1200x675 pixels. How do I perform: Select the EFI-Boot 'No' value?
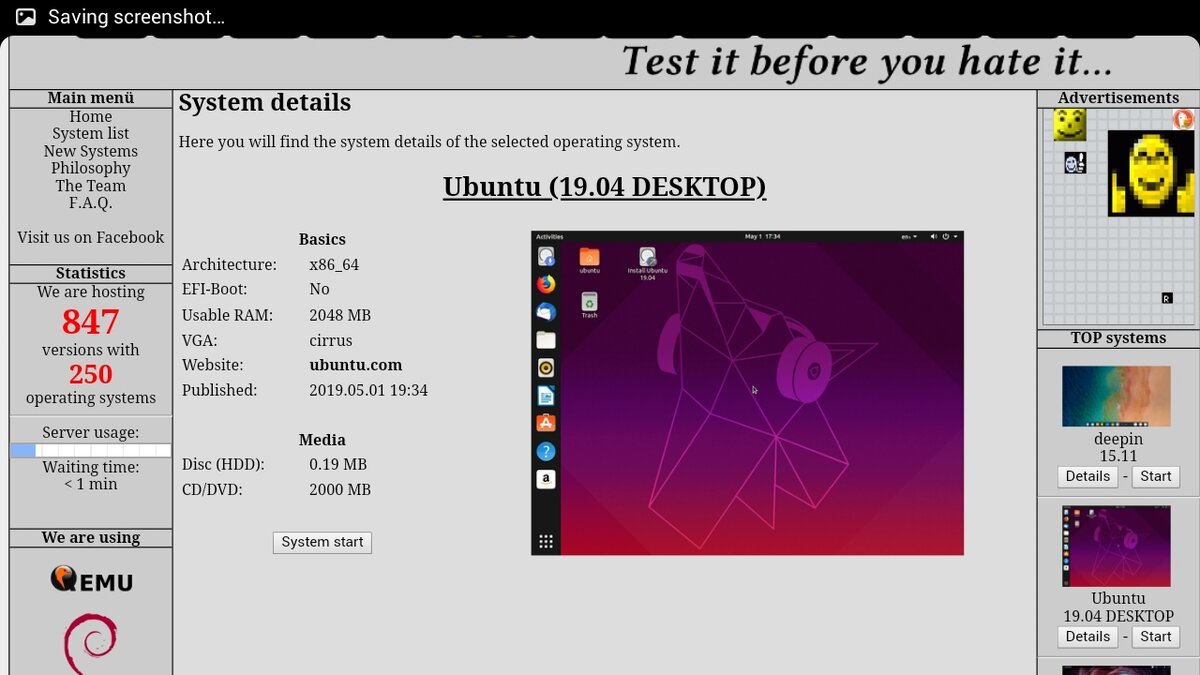click(x=319, y=290)
